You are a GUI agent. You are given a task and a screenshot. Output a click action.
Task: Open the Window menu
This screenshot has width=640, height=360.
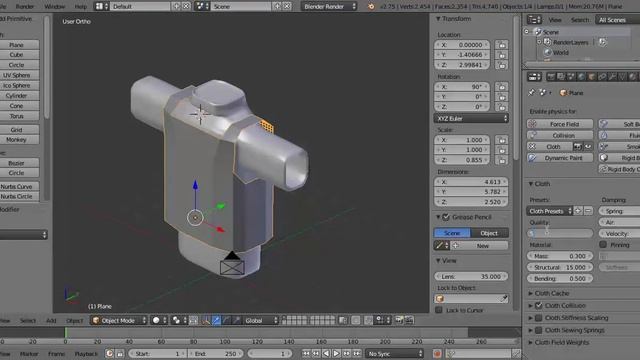[54, 7]
